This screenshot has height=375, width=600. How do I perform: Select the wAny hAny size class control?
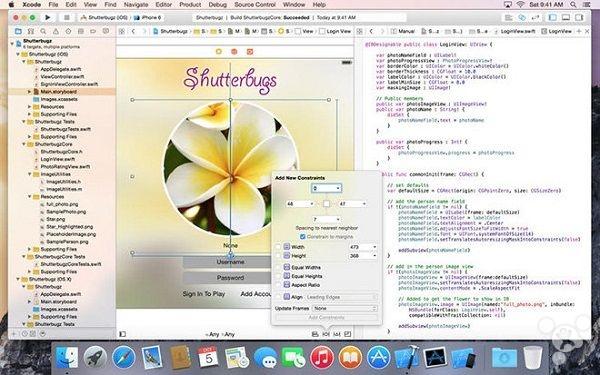[x=220, y=334]
